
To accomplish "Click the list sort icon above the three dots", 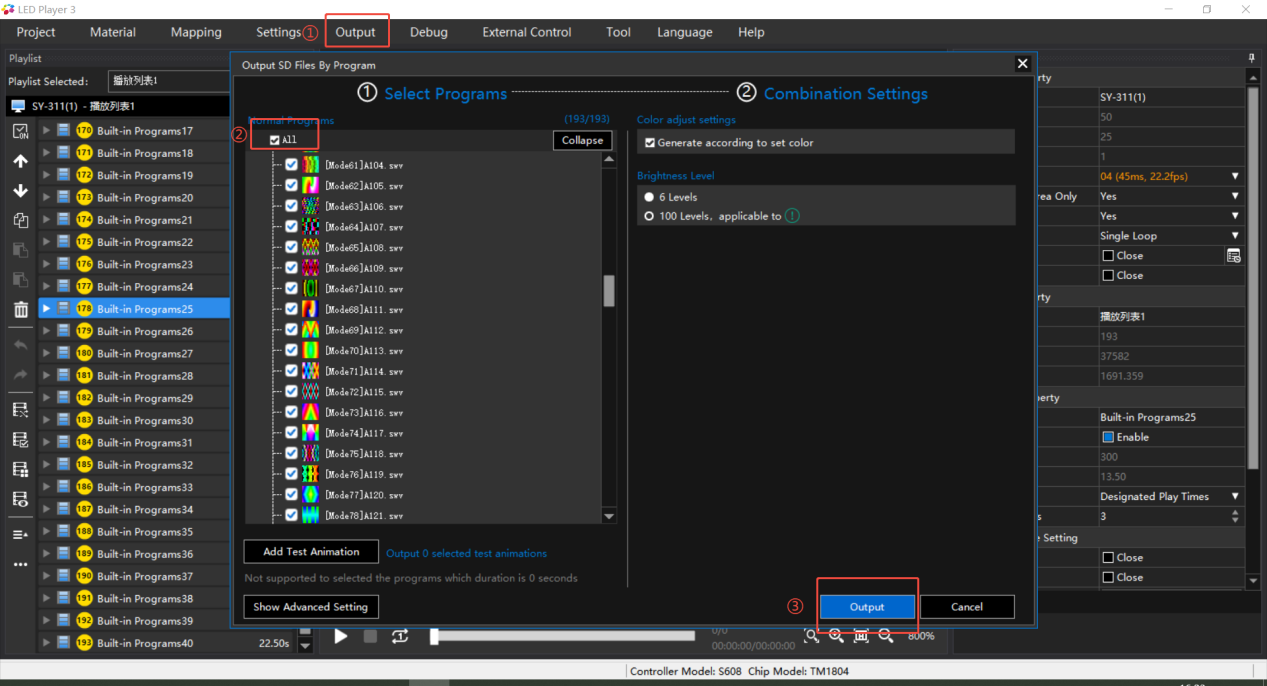I will (x=20, y=535).
